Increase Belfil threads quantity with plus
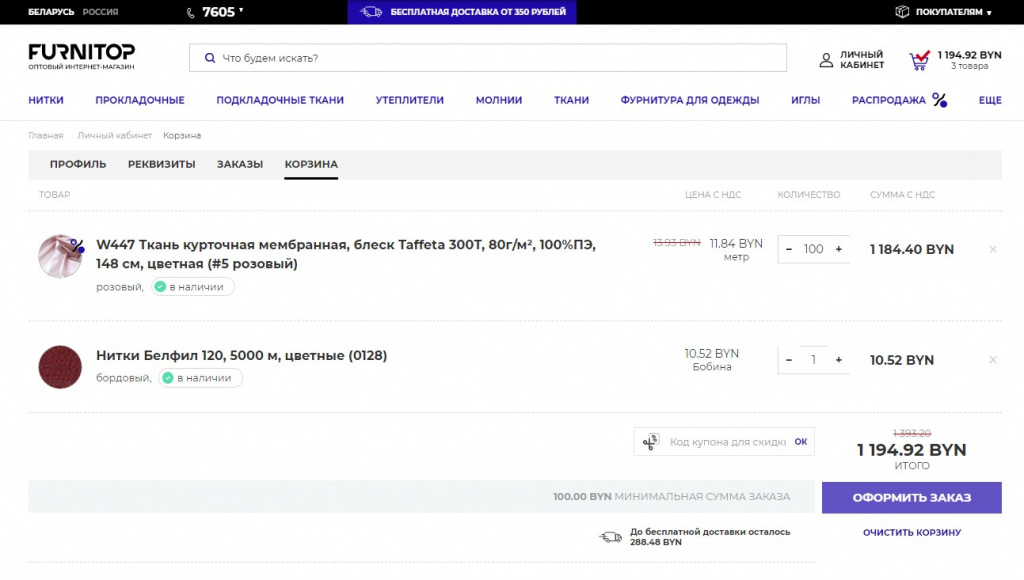This screenshot has width=1024, height=580. 838,360
